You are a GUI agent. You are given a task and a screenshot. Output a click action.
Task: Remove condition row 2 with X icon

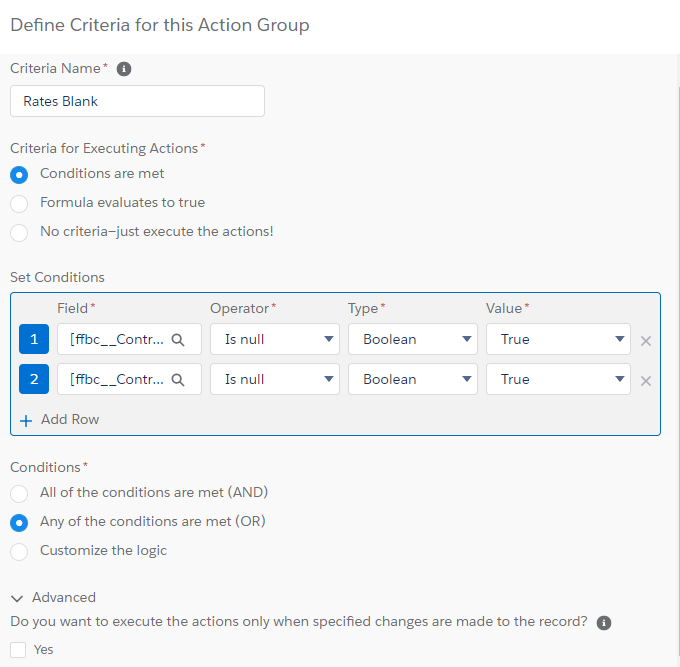(646, 380)
